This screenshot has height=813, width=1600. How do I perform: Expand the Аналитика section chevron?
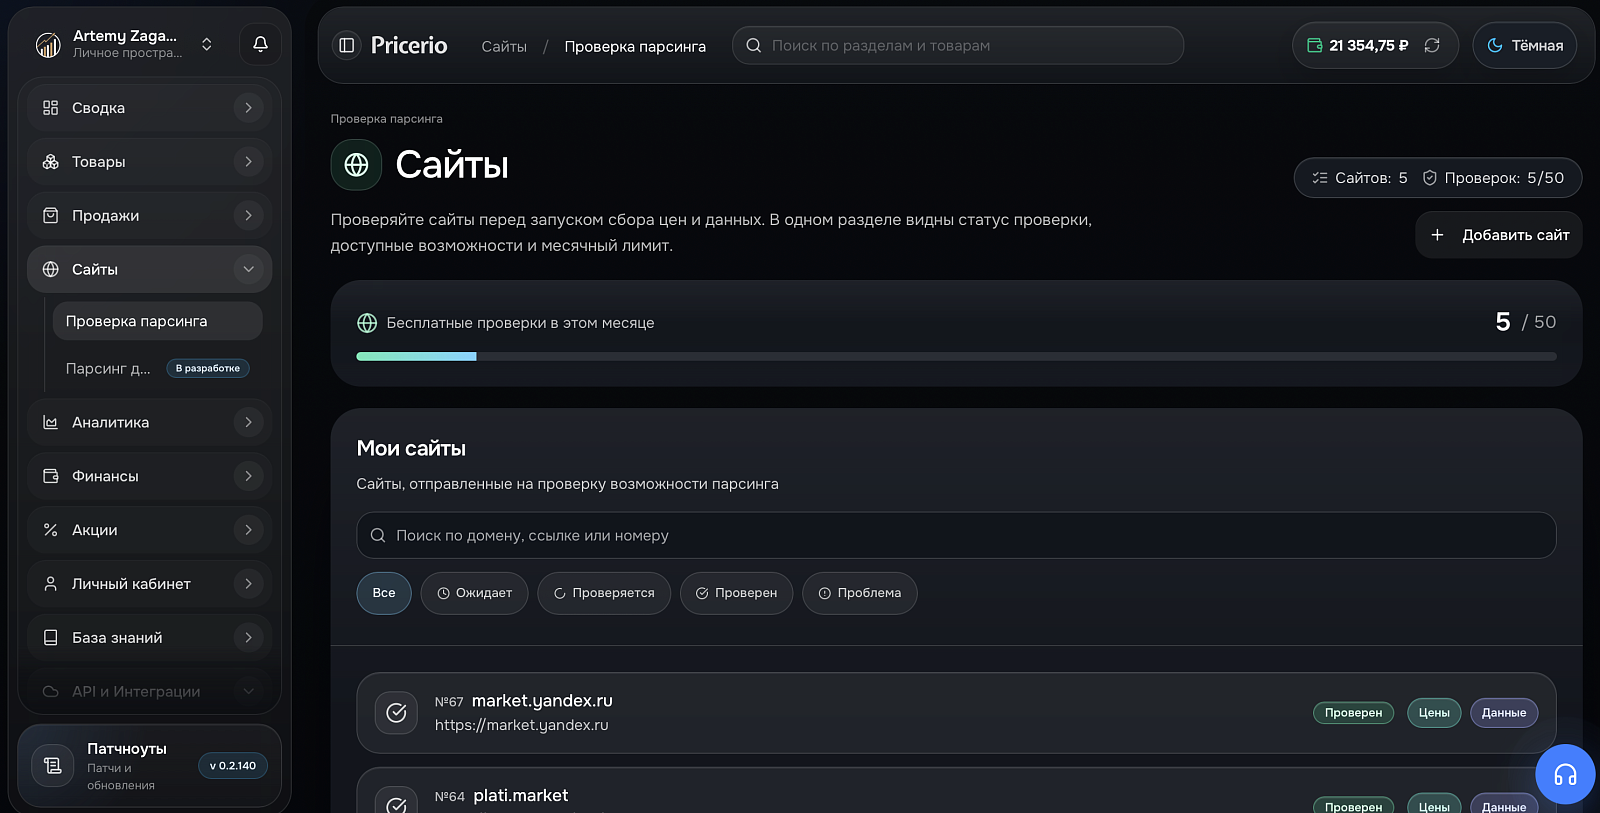[x=248, y=423]
